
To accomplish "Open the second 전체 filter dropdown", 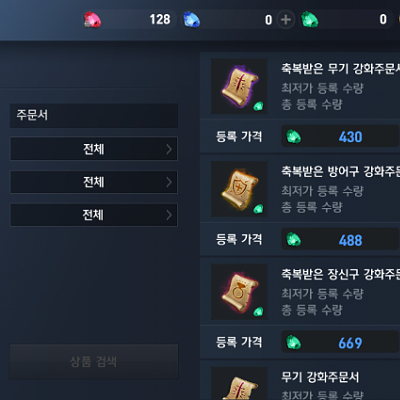I will coord(94,182).
